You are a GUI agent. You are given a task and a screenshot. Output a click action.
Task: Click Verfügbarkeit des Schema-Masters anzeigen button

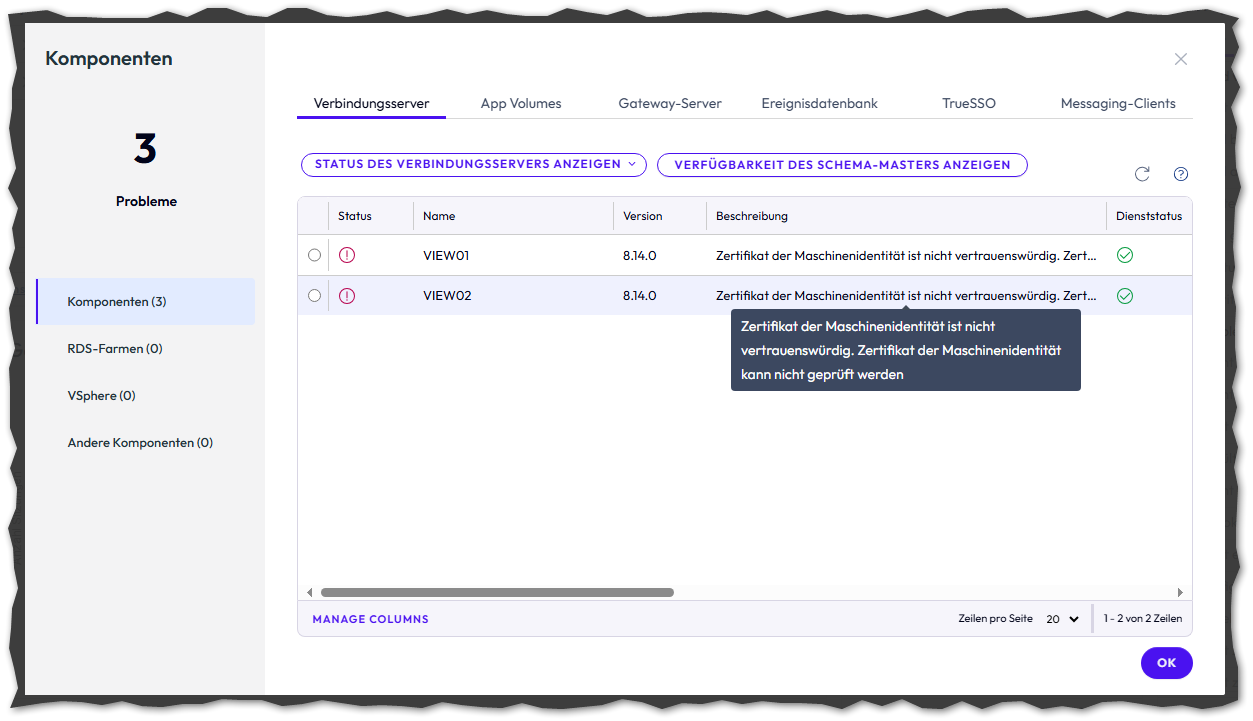click(x=842, y=165)
